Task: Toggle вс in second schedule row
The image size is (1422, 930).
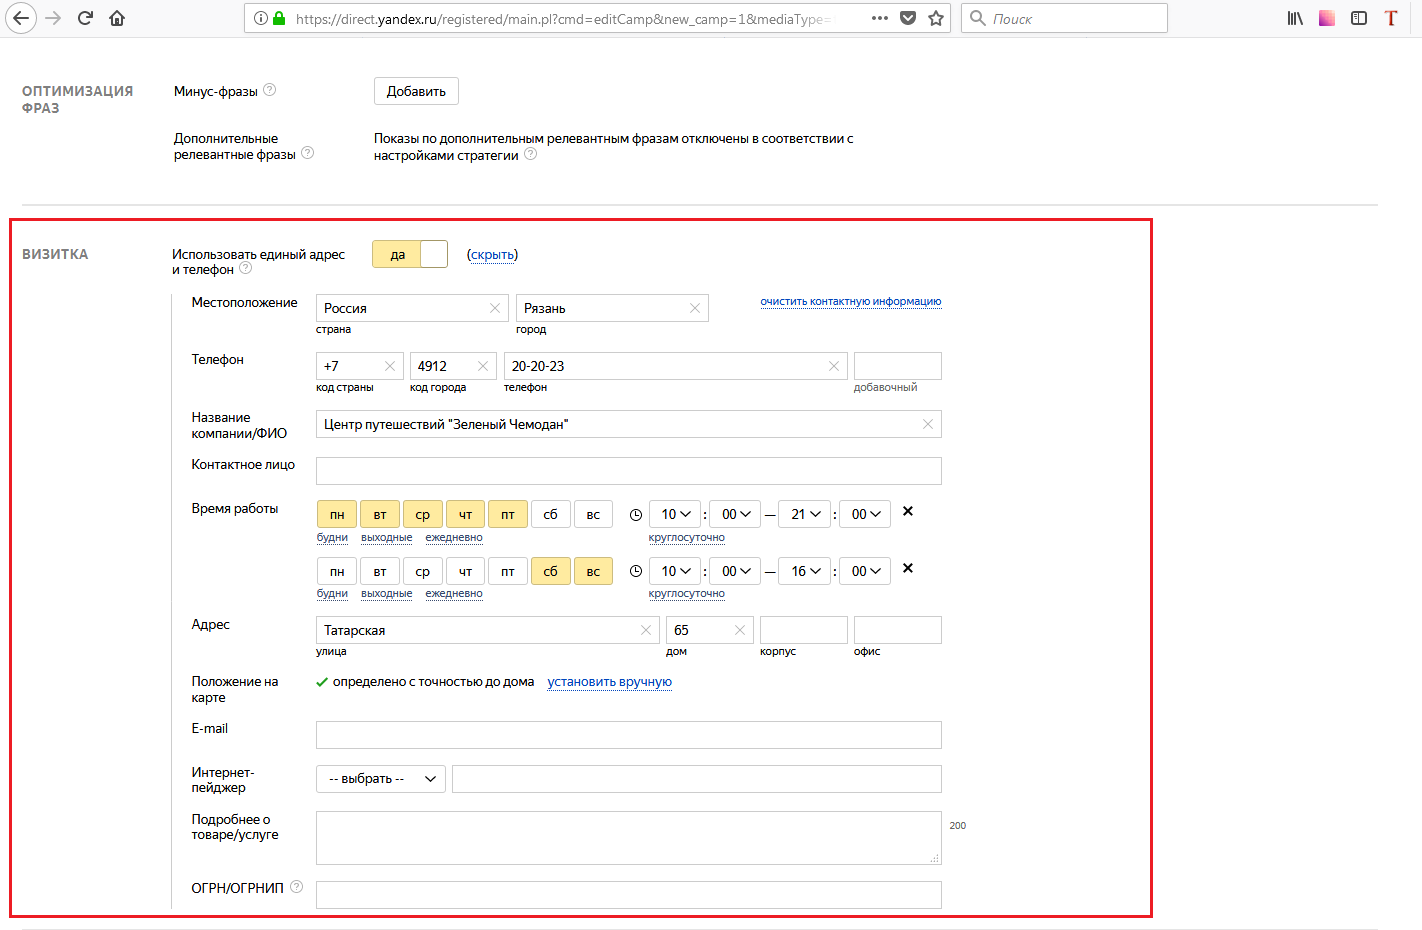Action: [x=593, y=571]
